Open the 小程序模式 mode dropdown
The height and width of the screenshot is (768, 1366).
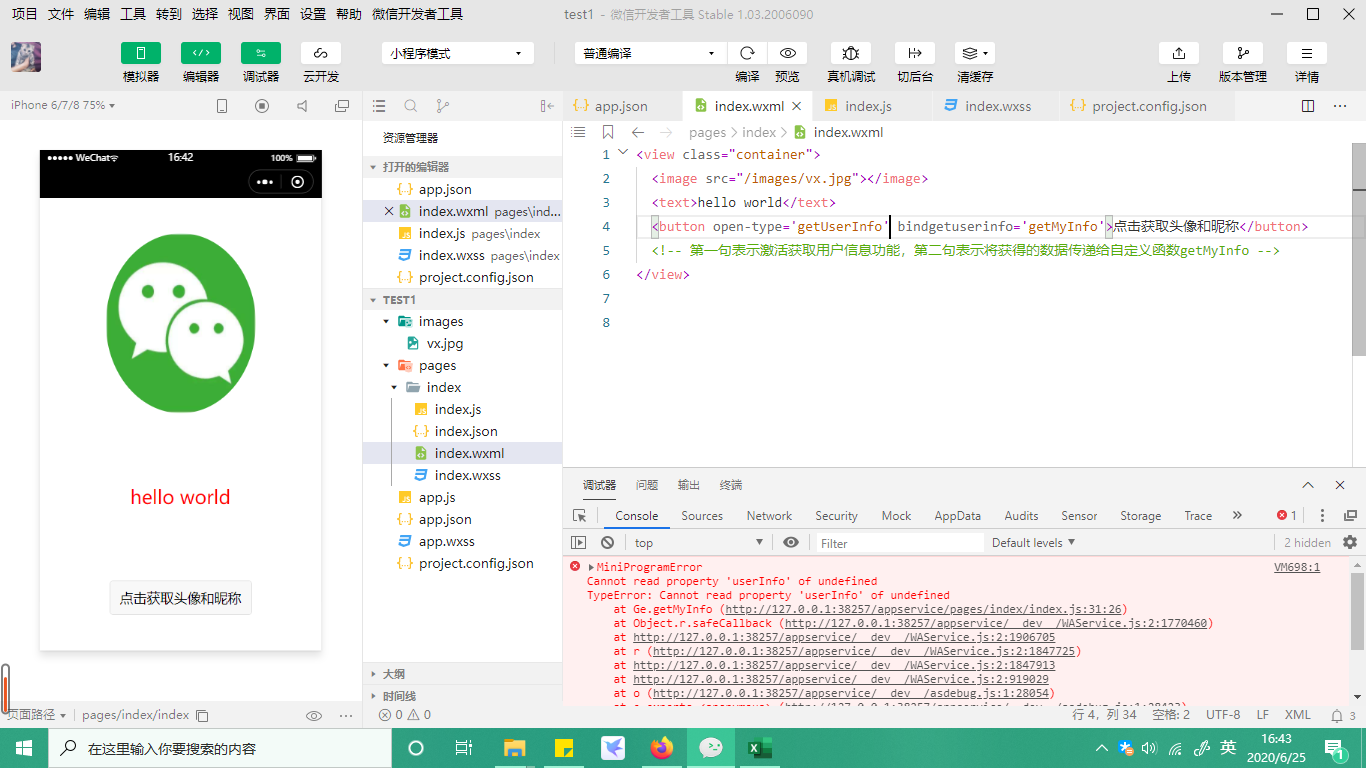click(x=457, y=53)
